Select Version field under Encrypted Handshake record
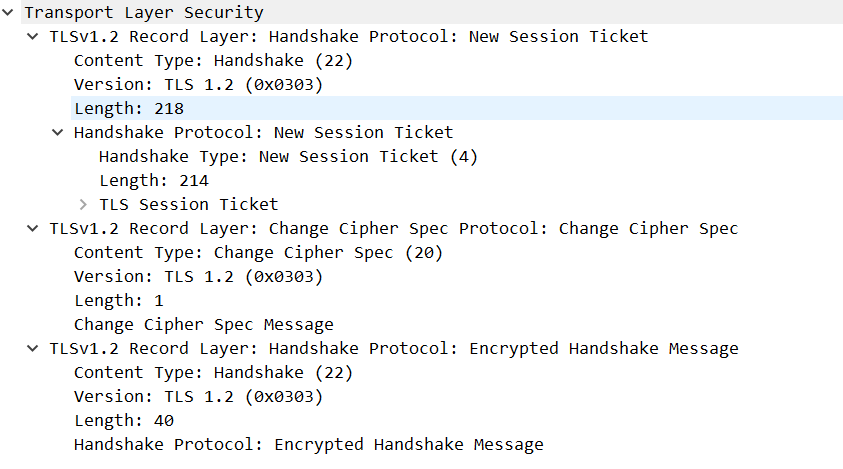This screenshot has height=469, width=843. pos(198,397)
